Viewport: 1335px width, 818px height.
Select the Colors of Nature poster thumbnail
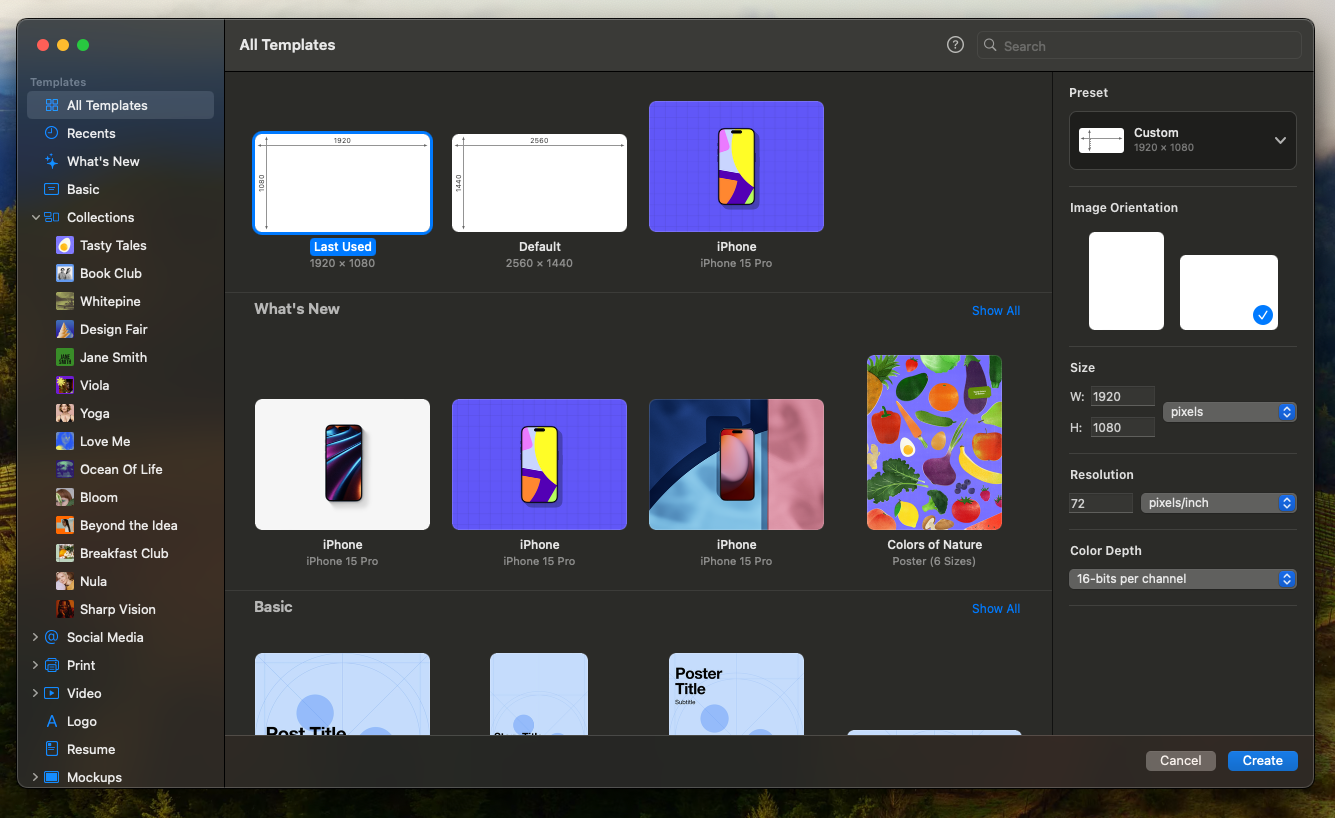(x=934, y=443)
